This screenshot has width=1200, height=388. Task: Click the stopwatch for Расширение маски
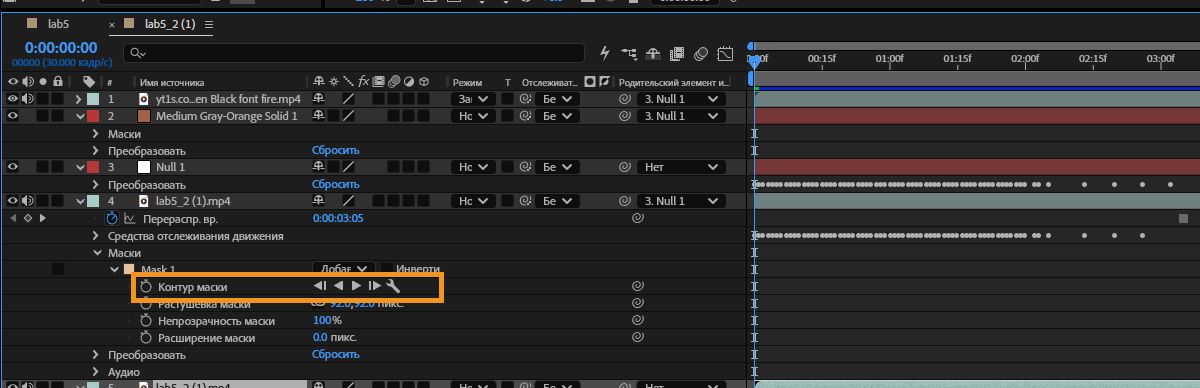click(146, 338)
